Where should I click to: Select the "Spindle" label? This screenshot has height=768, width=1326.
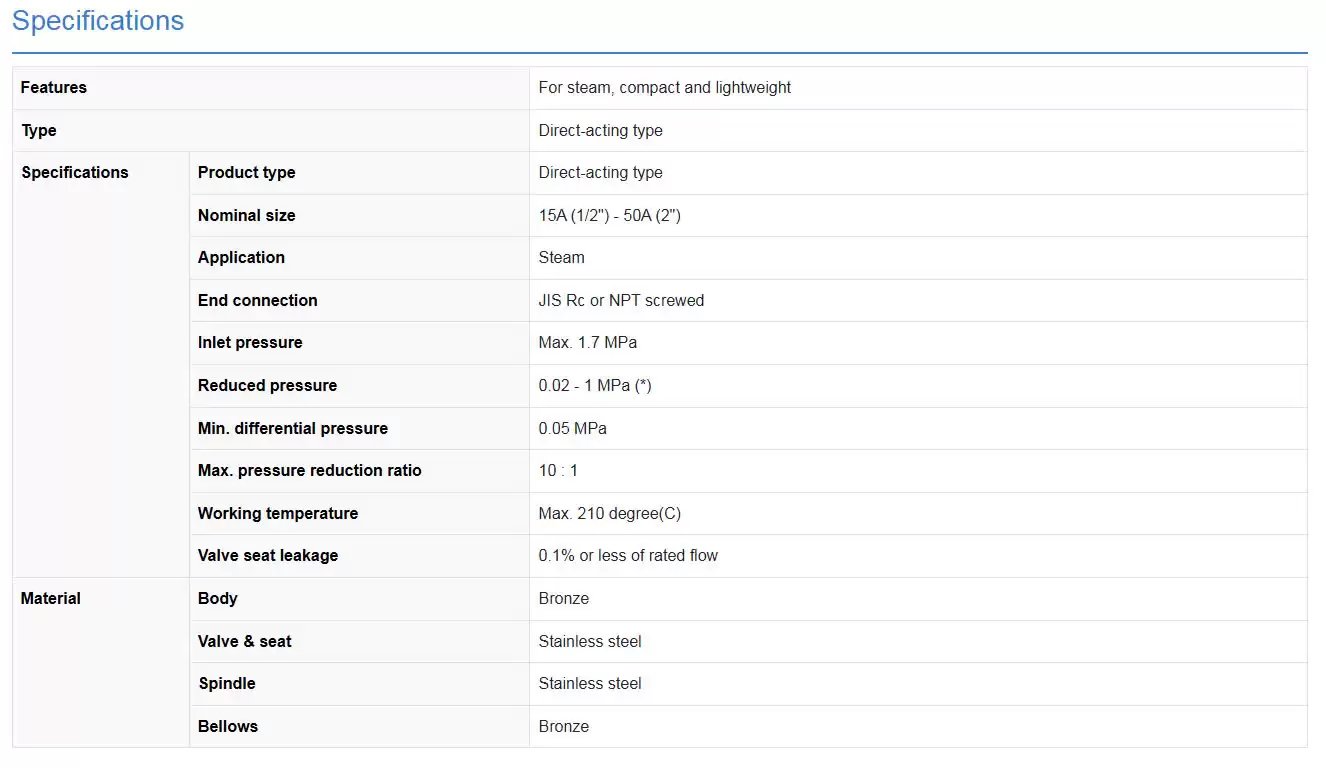pos(227,684)
